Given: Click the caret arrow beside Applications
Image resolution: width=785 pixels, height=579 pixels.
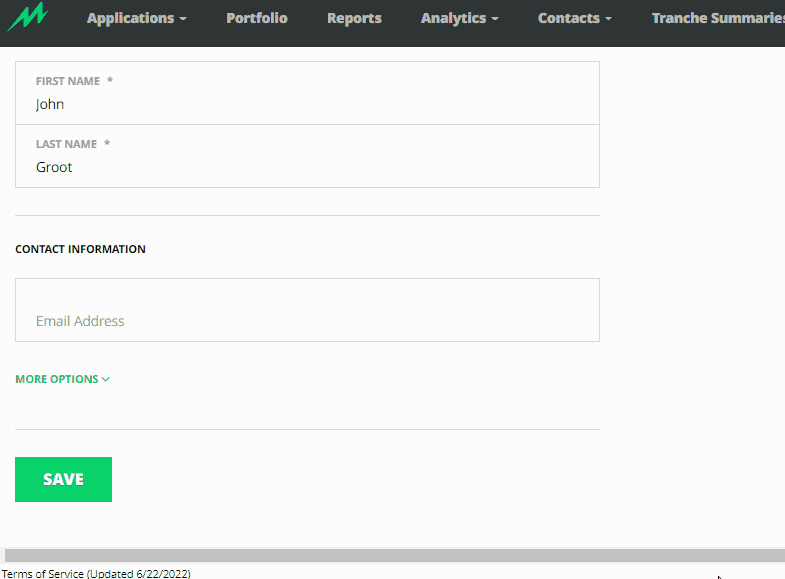Looking at the screenshot, I should (x=183, y=19).
